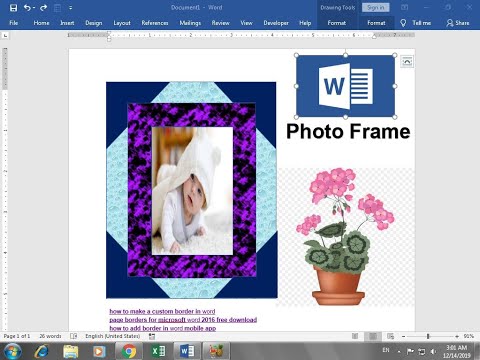Show hidden tray icons arrow
This screenshot has height=360, width=480.
click(399, 351)
